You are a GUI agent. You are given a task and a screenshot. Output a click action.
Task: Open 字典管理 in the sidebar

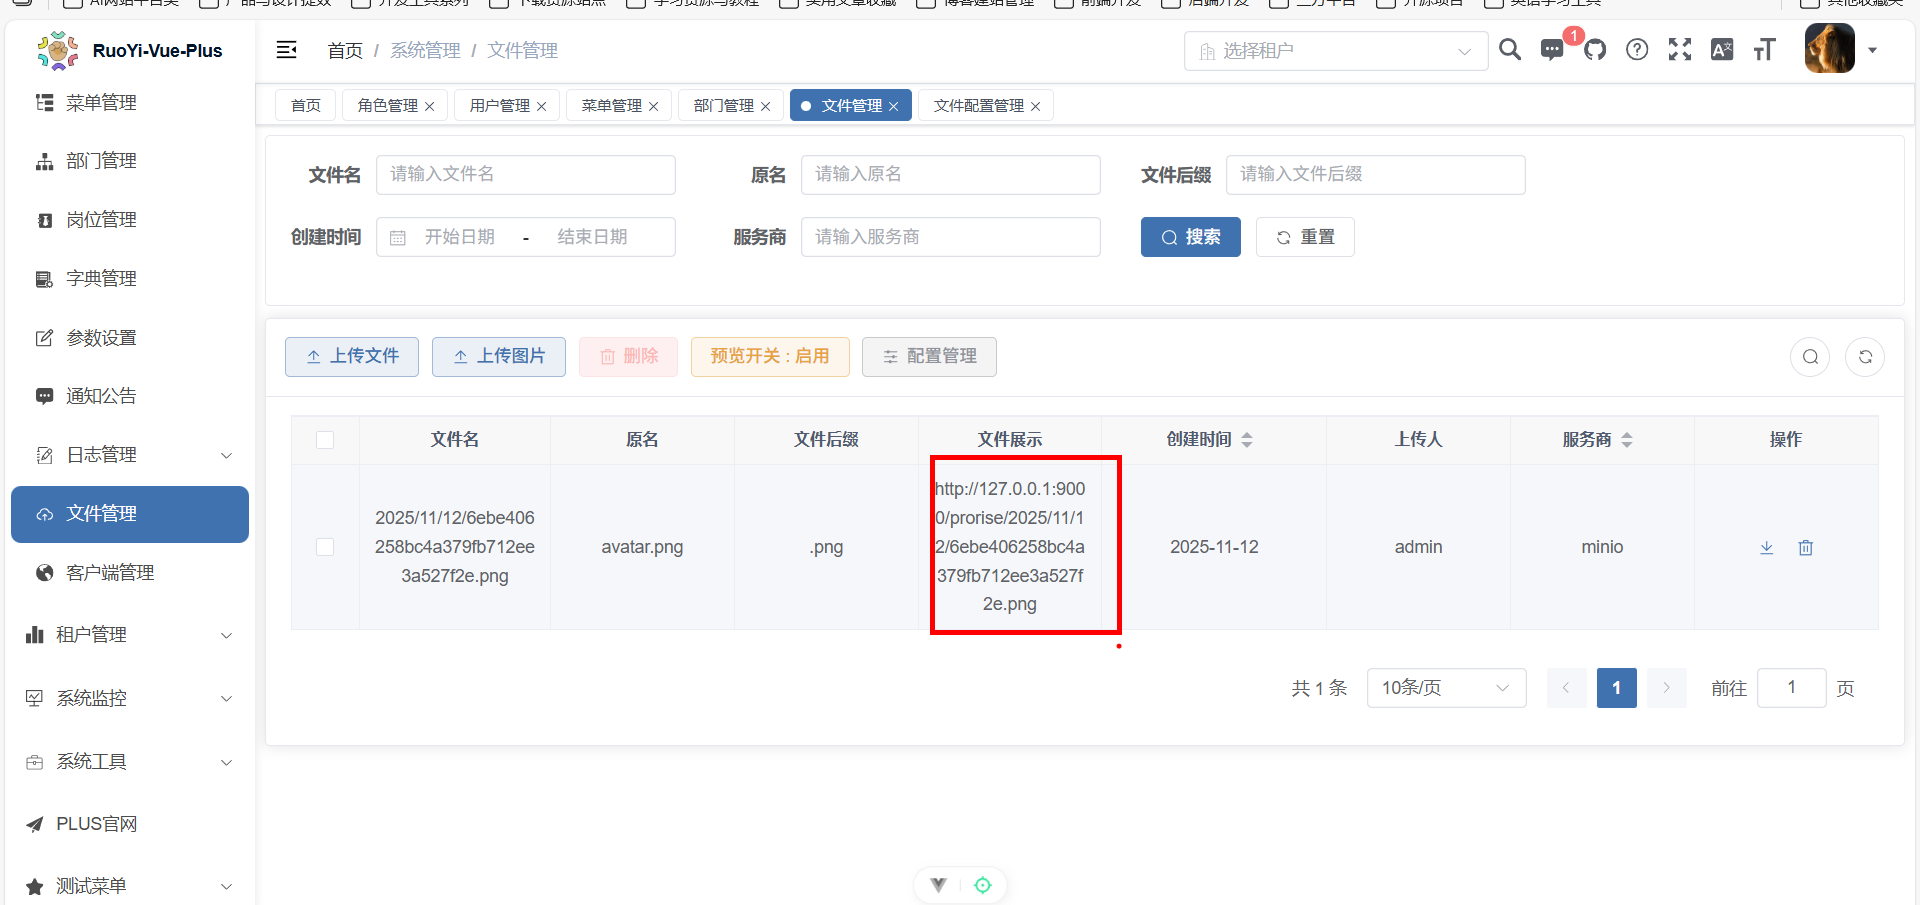tap(101, 279)
